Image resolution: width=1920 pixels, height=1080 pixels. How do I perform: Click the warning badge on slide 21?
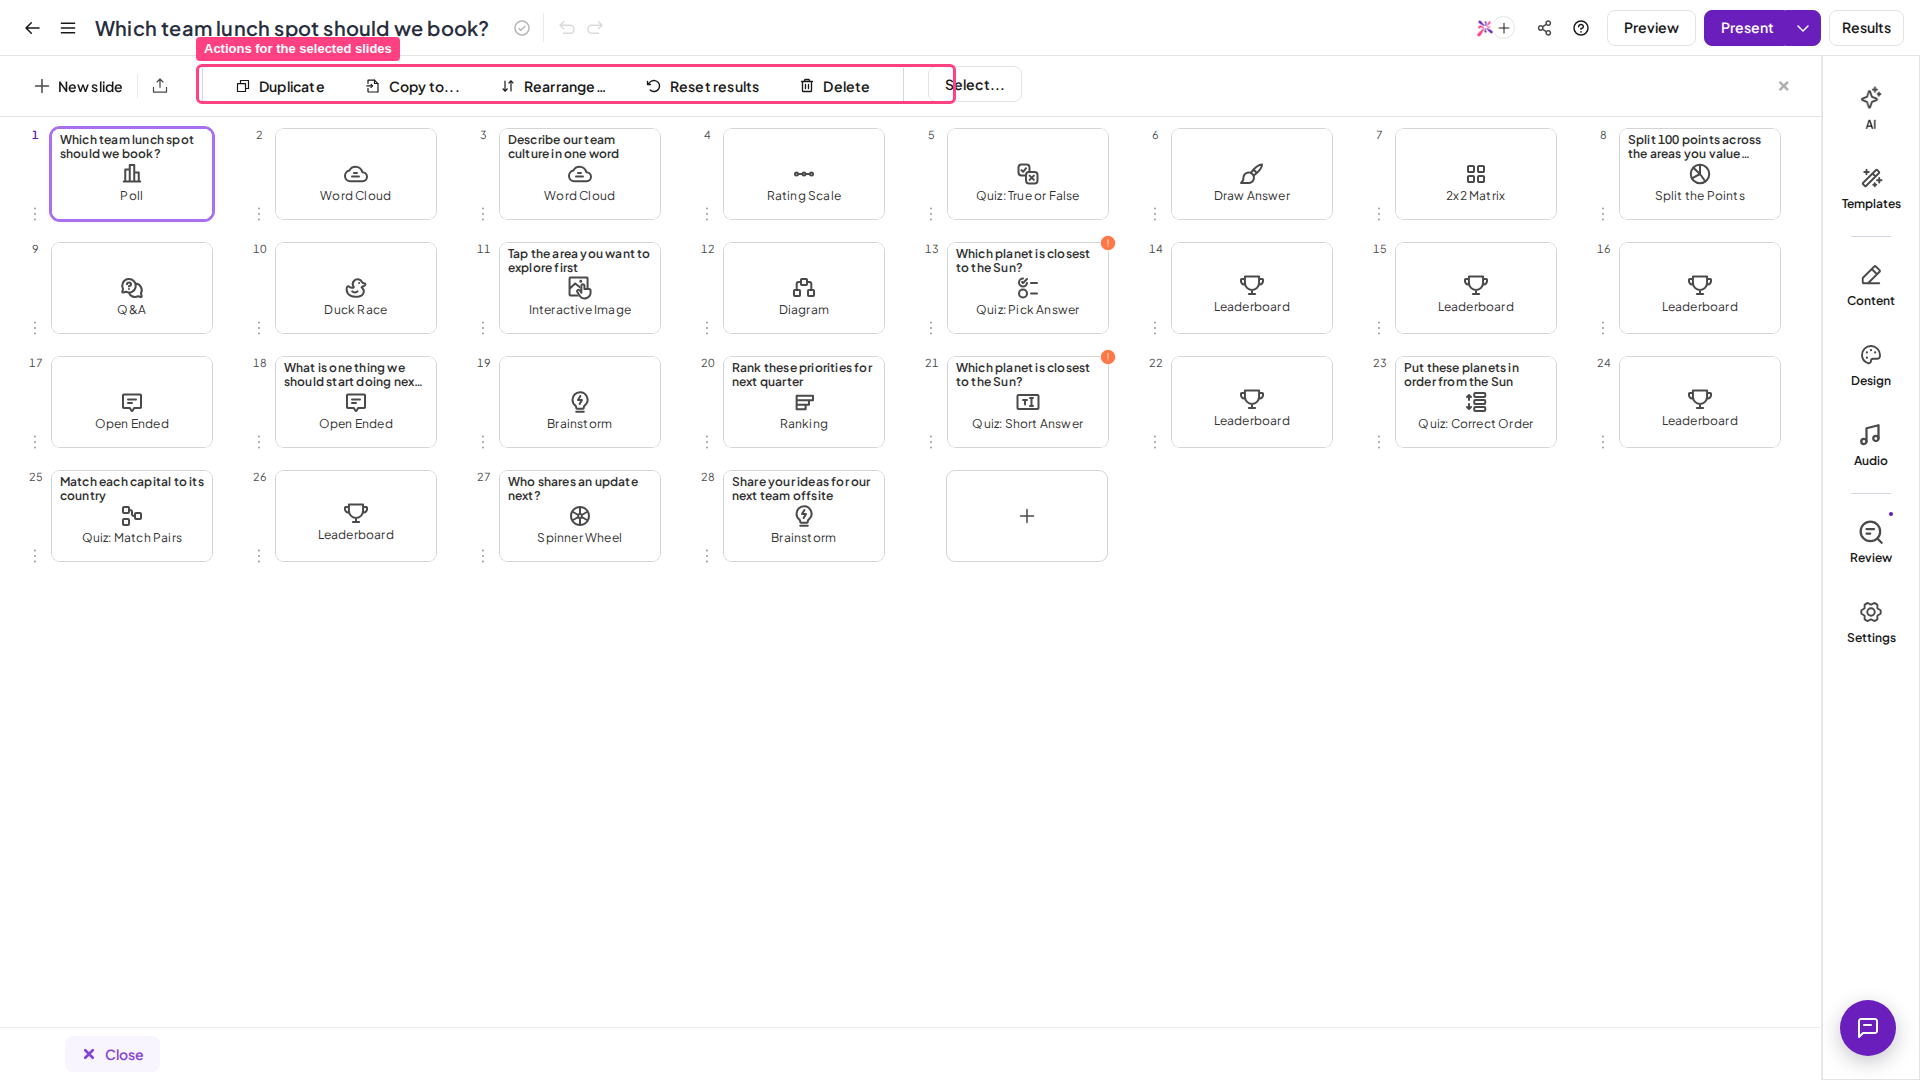coord(1108,357)
